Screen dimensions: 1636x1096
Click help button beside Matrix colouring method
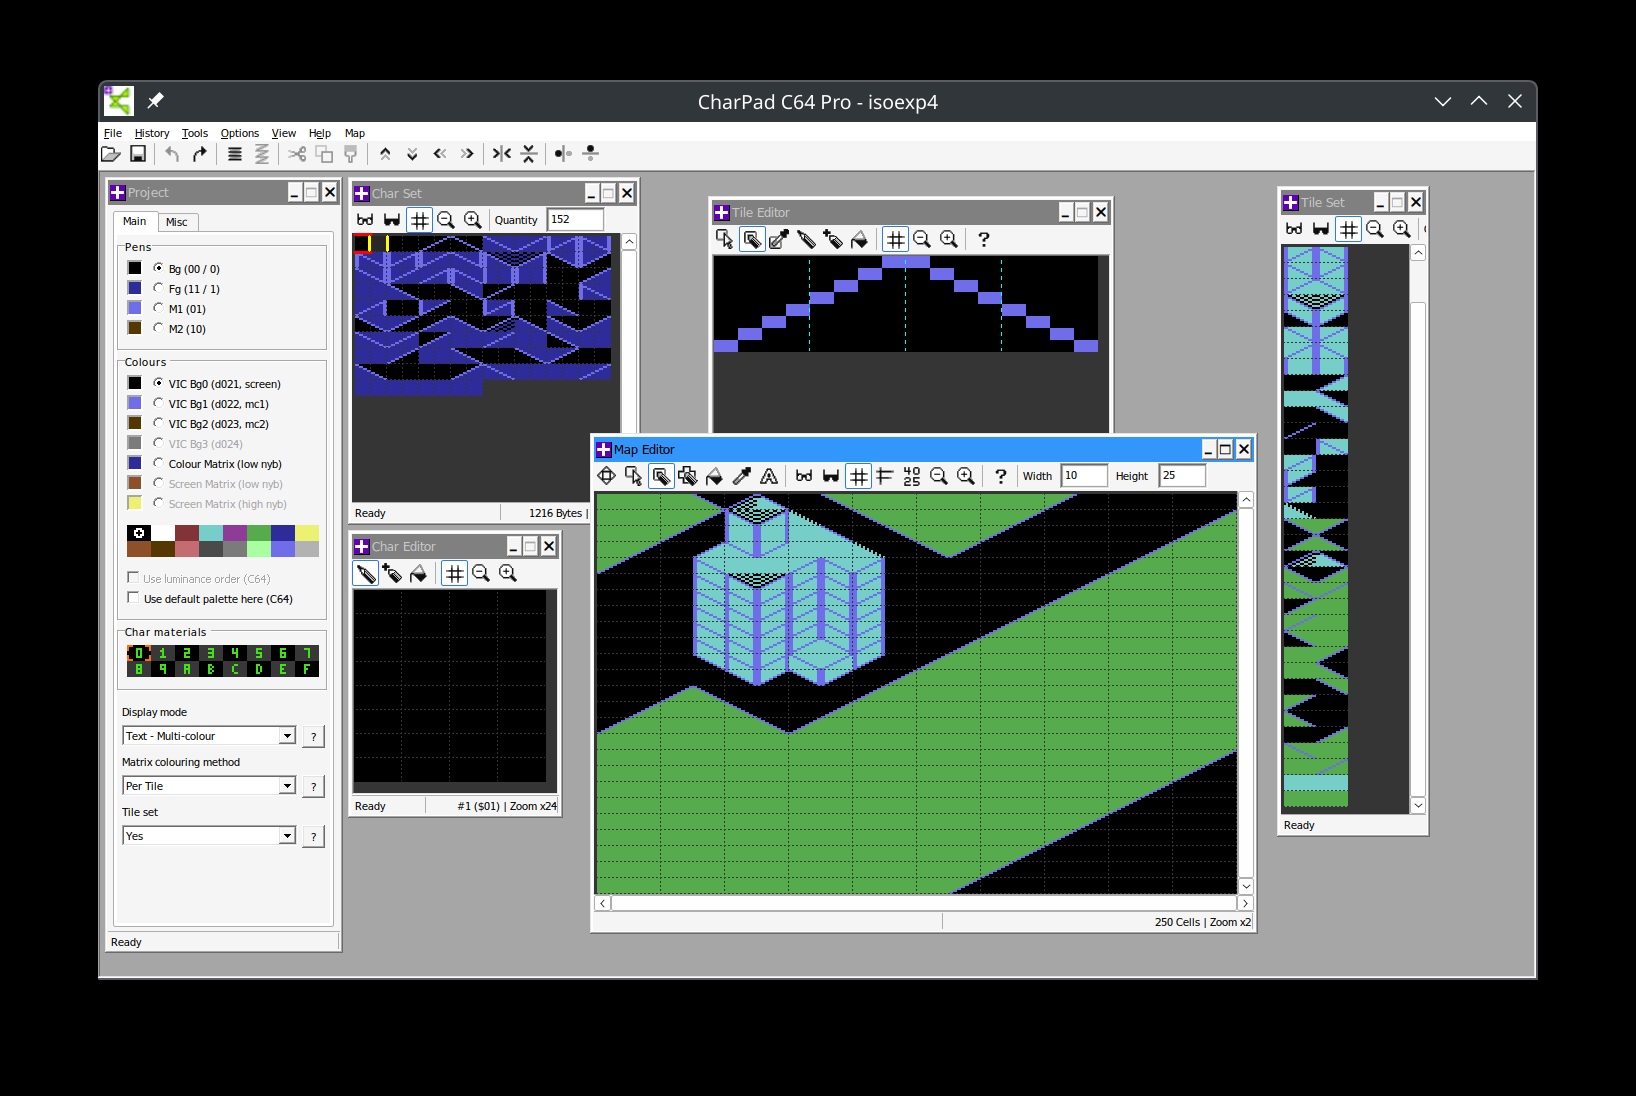click(x=314, y=787)
